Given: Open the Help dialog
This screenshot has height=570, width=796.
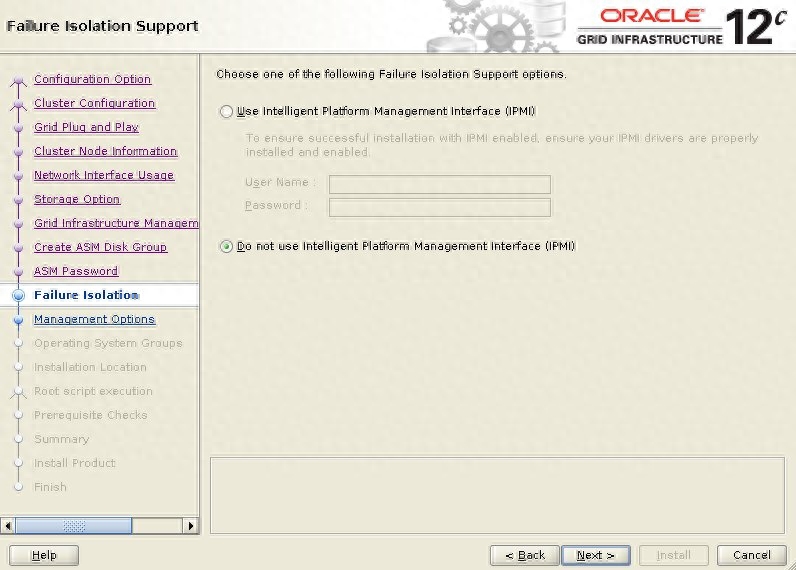Looking at the screenshot, I should 44,555.
